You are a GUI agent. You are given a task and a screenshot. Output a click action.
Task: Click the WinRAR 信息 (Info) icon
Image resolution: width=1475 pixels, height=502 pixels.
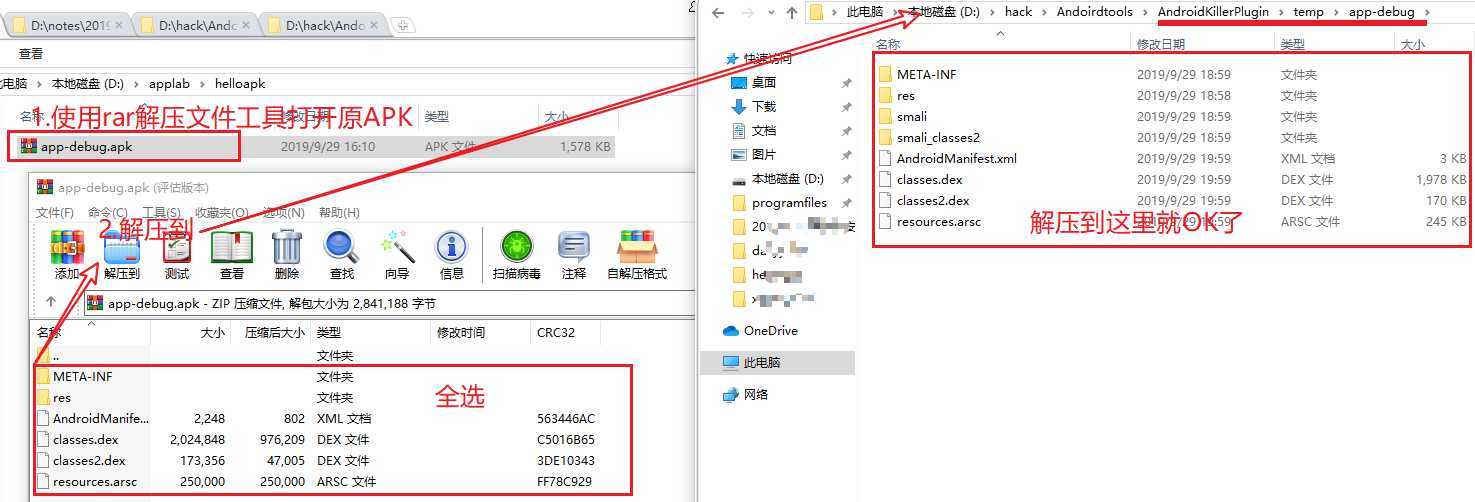click(x=452, y=247)
